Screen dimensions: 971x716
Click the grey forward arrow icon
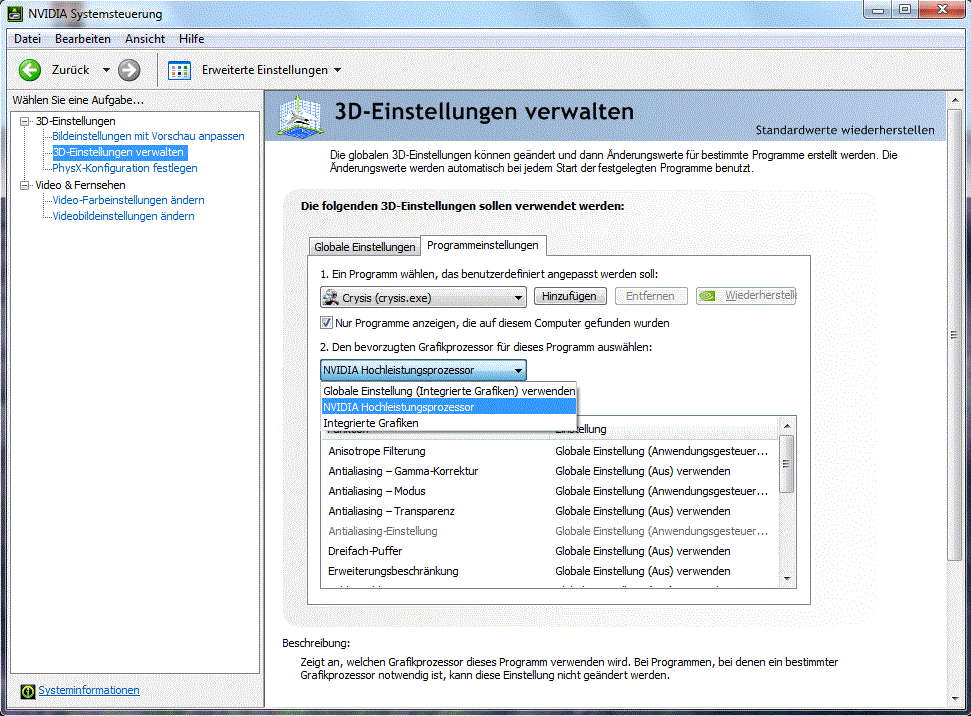click(129, 70)
